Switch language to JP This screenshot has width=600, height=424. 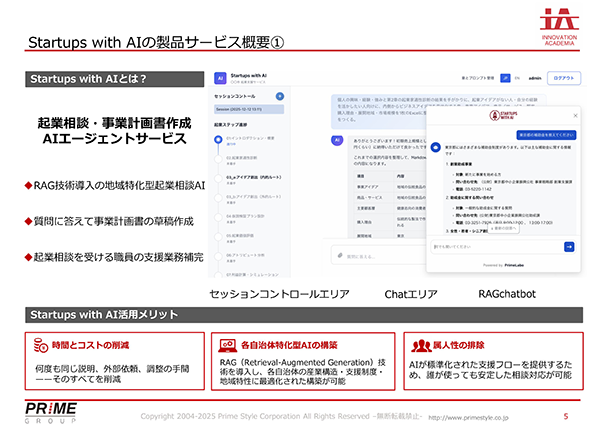[x=504, y=77]
